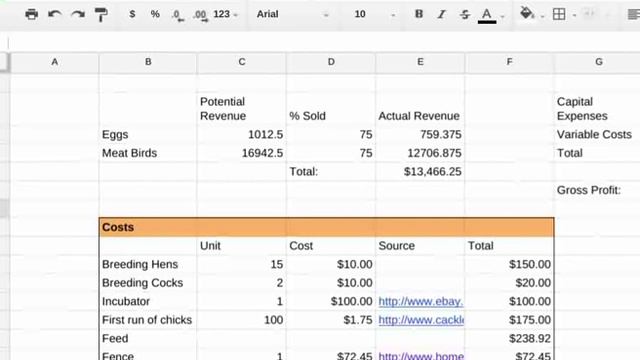The image size is (640, 360).
Task: Select the 'Incubator' cell
Action: coord(148,302)
